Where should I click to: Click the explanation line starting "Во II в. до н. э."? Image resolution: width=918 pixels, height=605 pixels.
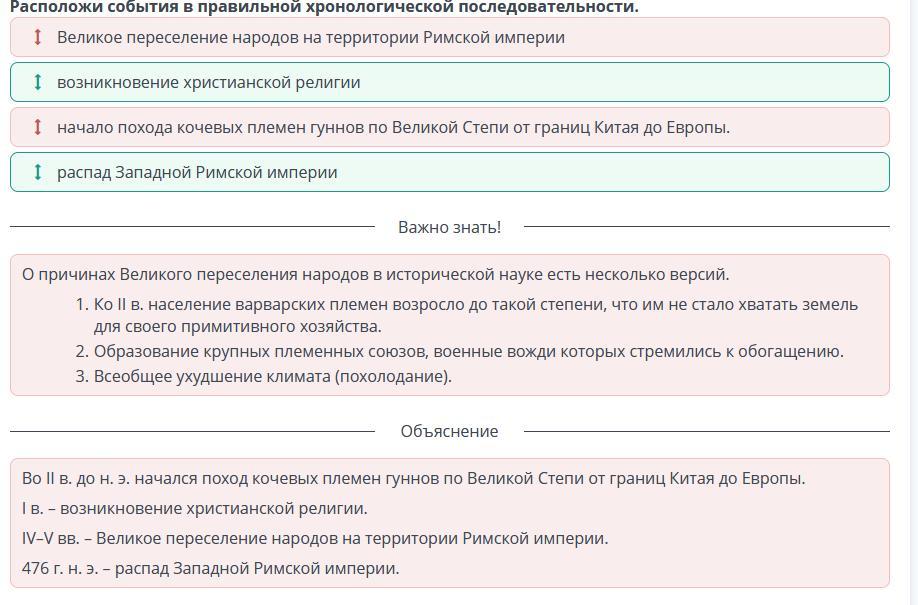tap(413, 478)
